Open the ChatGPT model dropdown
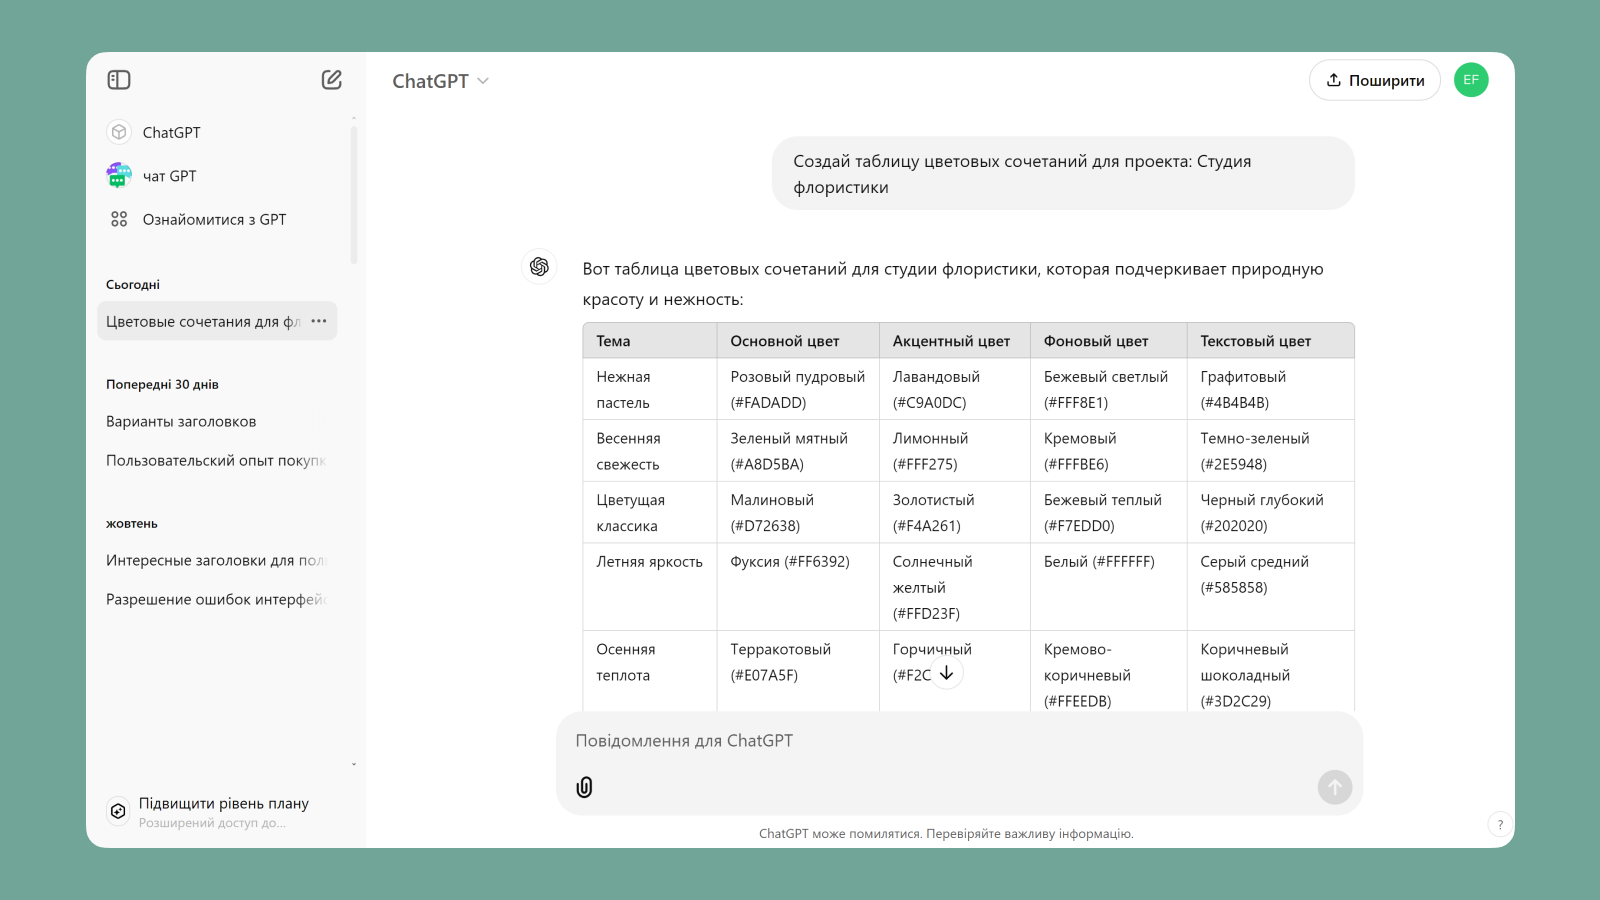The image size is (1600, 900). [x=440, y=81]
